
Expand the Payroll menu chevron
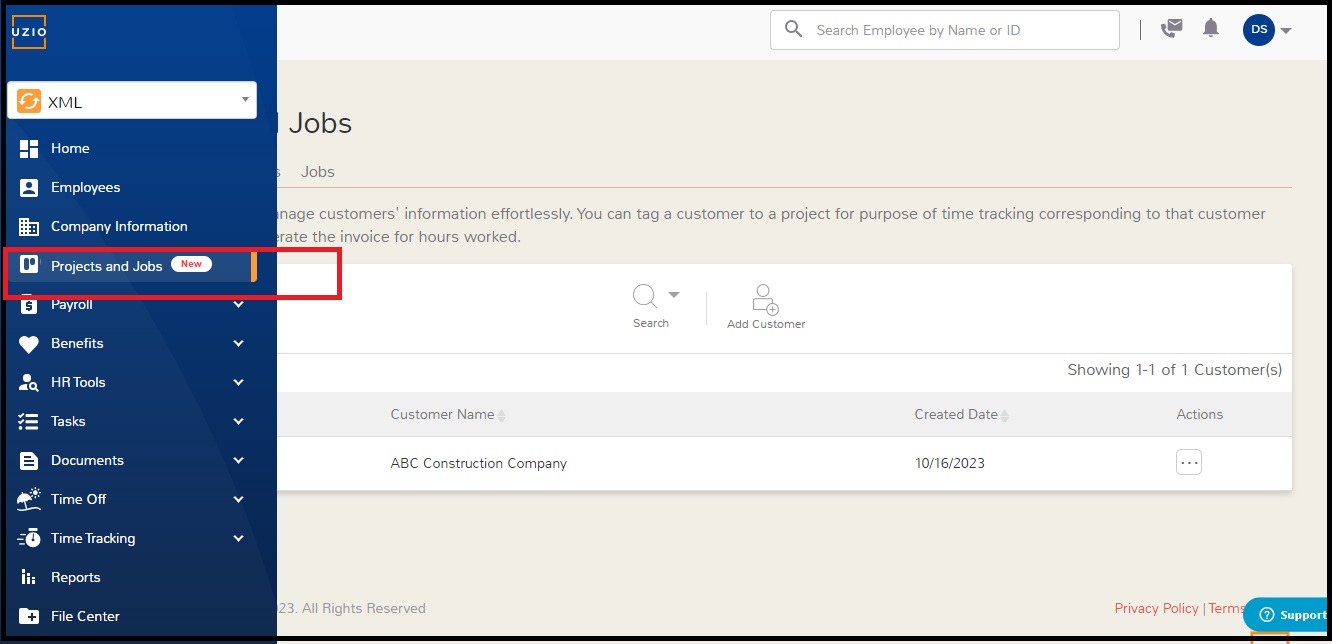tap(238, 304)
